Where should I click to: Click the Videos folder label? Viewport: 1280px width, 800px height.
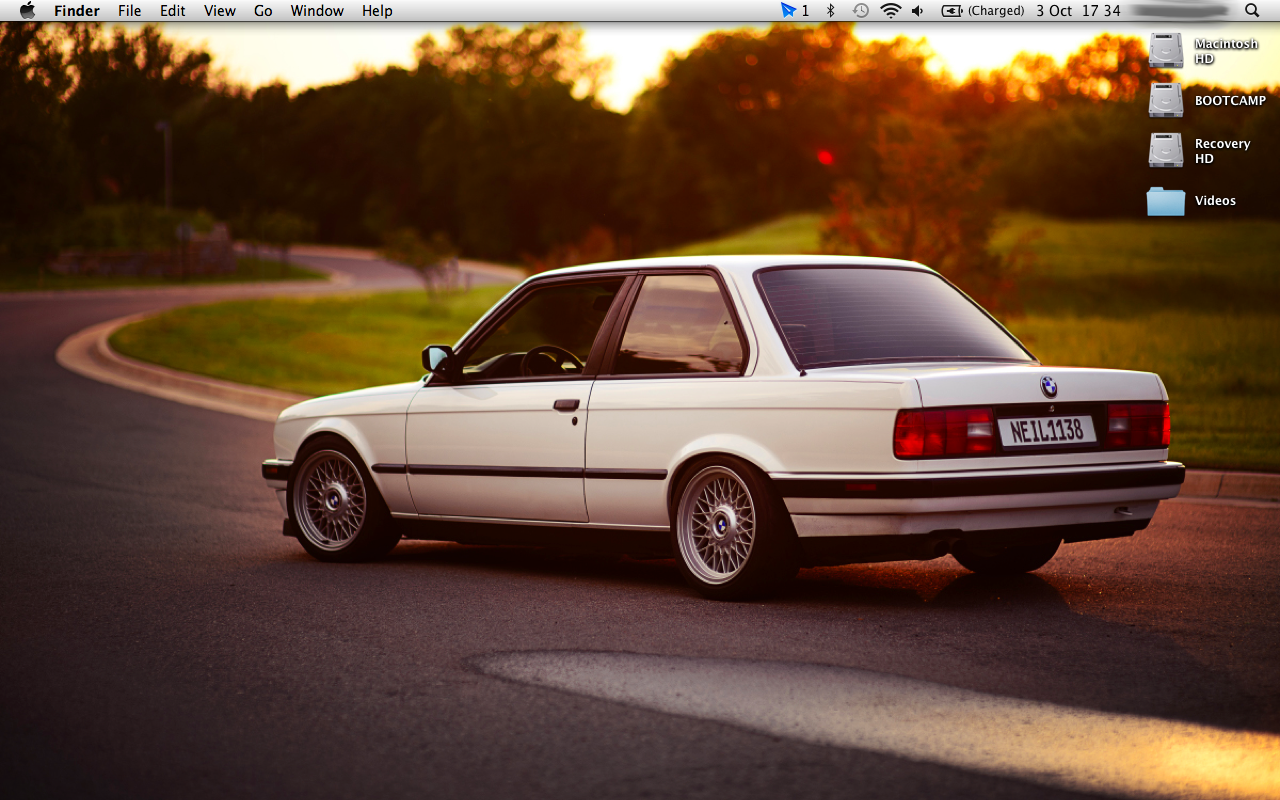click(x=1215, y=200)
